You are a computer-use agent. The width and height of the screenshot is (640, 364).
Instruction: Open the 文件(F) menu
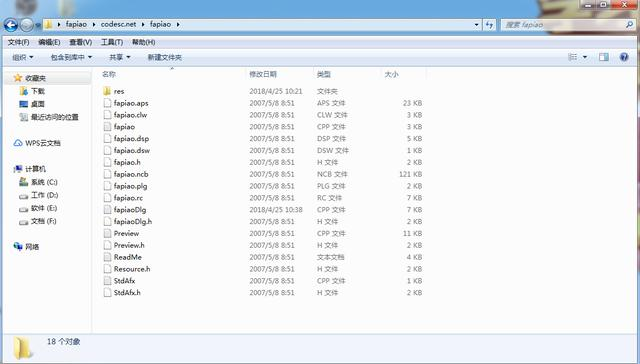[x=18, y=42]
